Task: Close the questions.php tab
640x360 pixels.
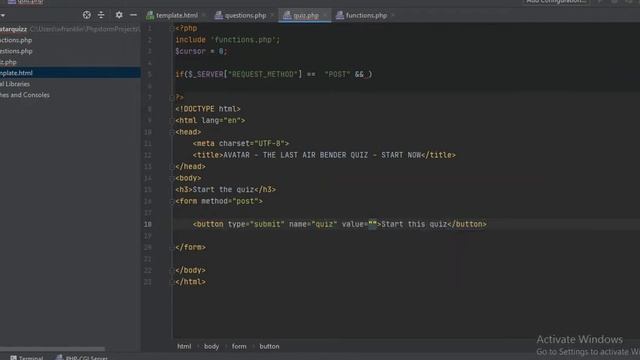Action: 272,16
